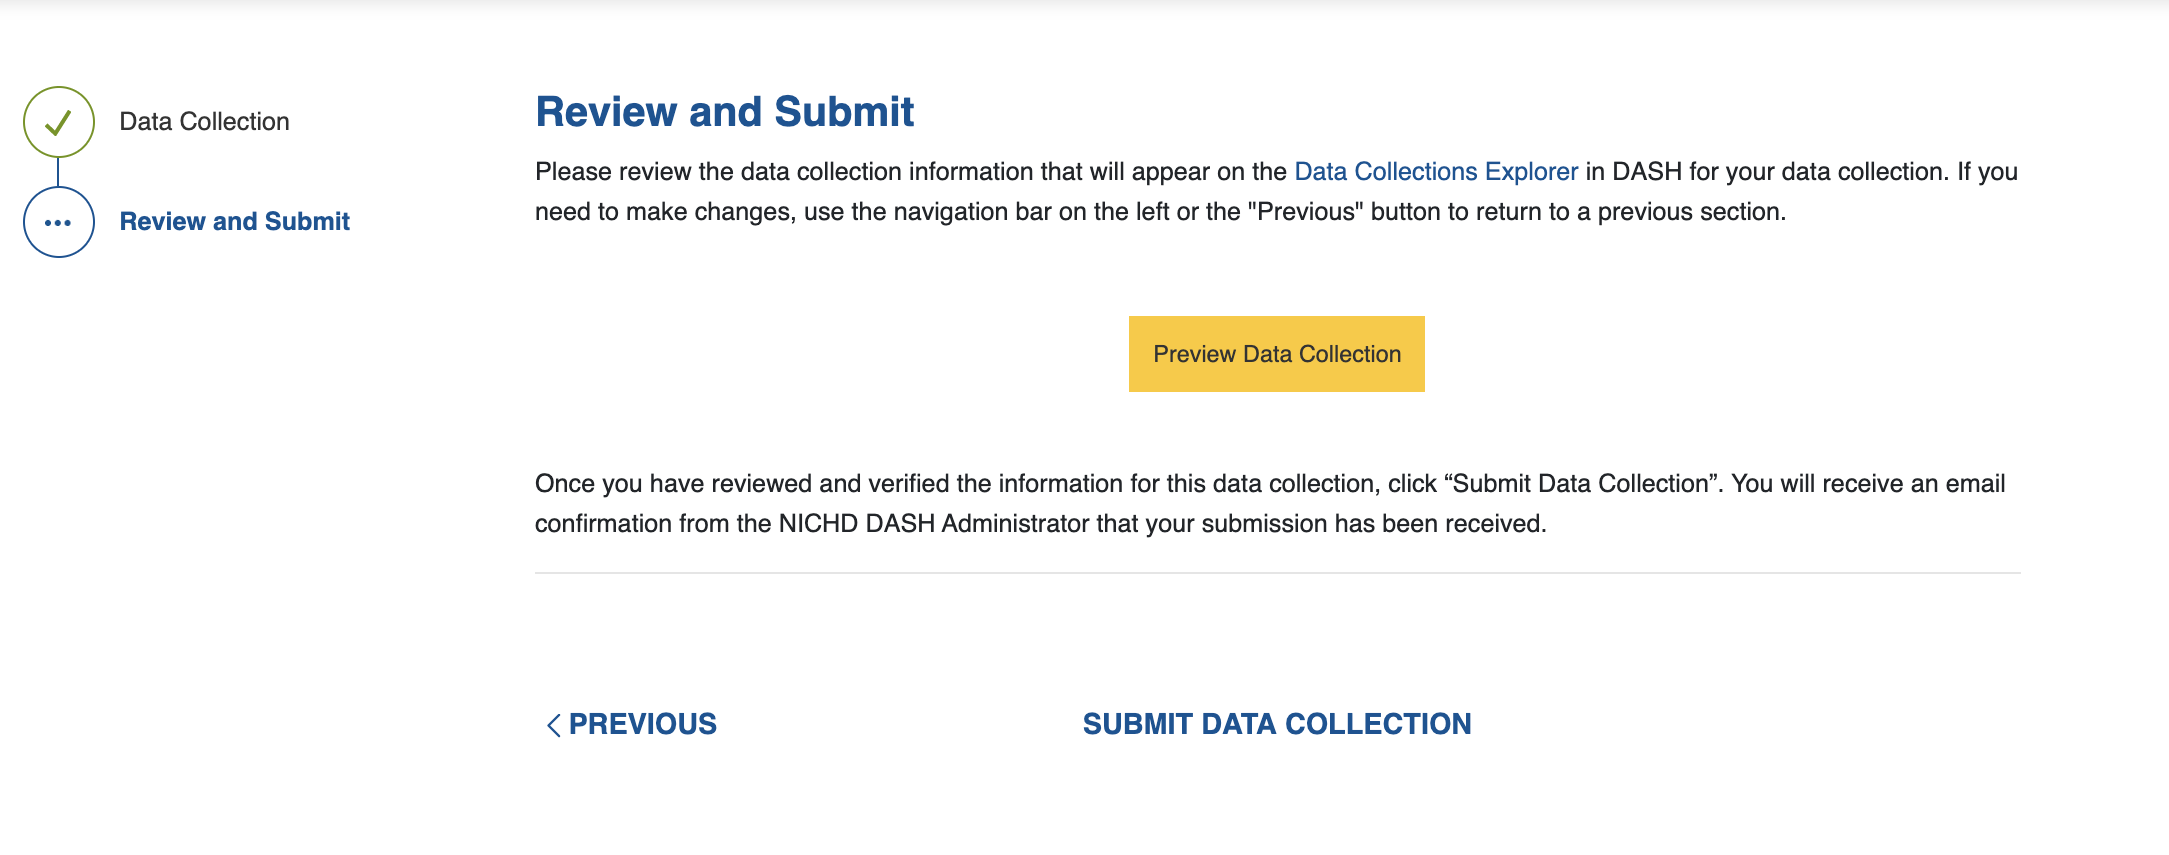Click the horizontal divider above PREVIOUS
The width and height of the screenshot is (2169, 855).
(1277, 573)
